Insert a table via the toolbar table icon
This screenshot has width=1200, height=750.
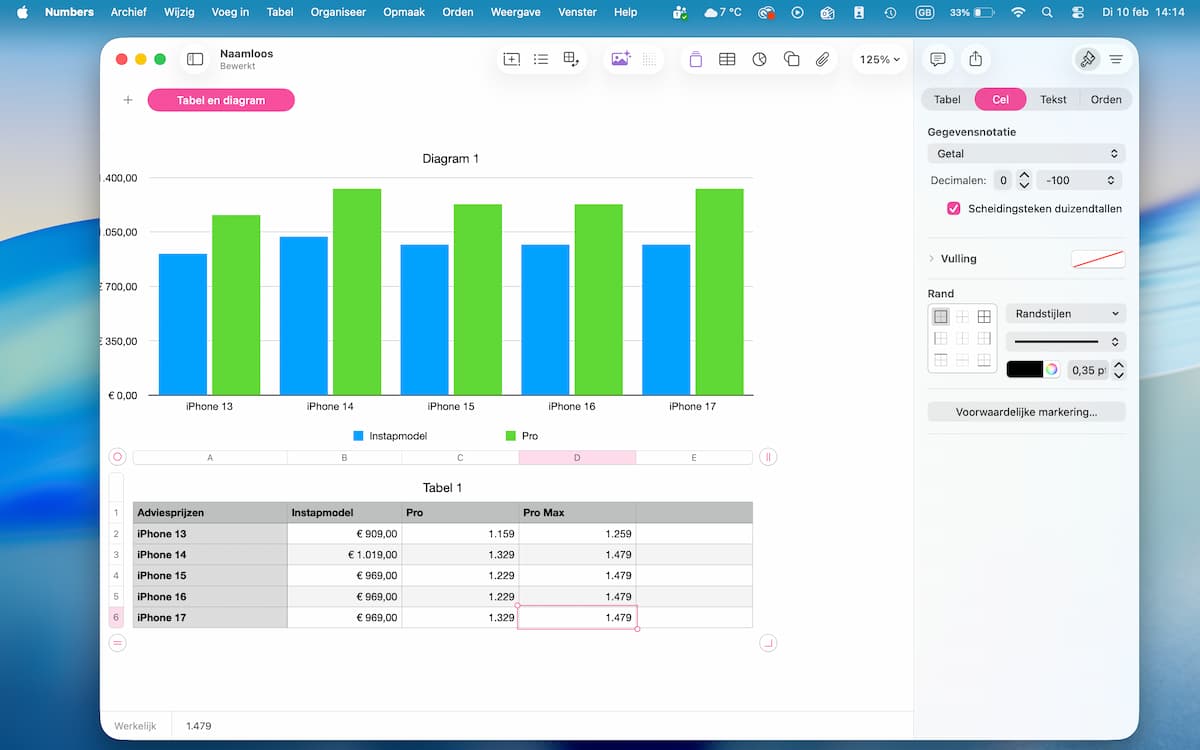point(727,60)
